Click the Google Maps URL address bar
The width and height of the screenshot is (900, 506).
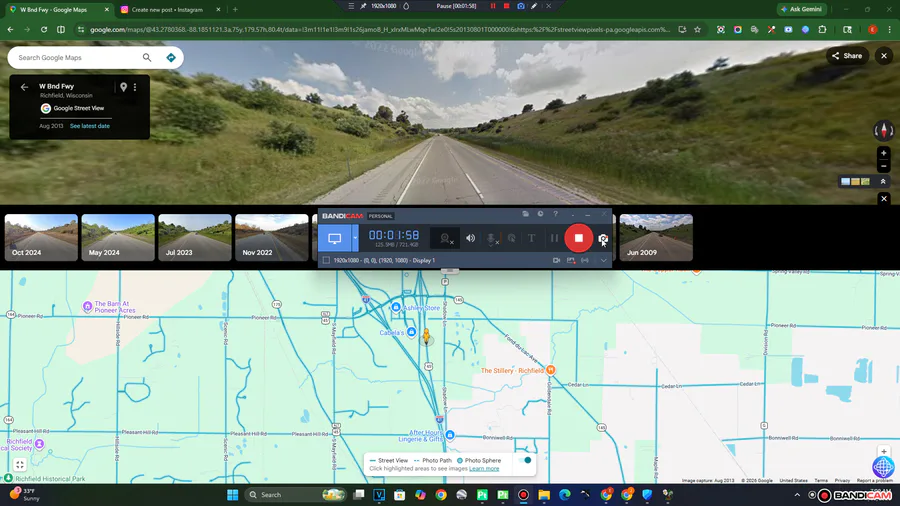[x=379, y=29]
